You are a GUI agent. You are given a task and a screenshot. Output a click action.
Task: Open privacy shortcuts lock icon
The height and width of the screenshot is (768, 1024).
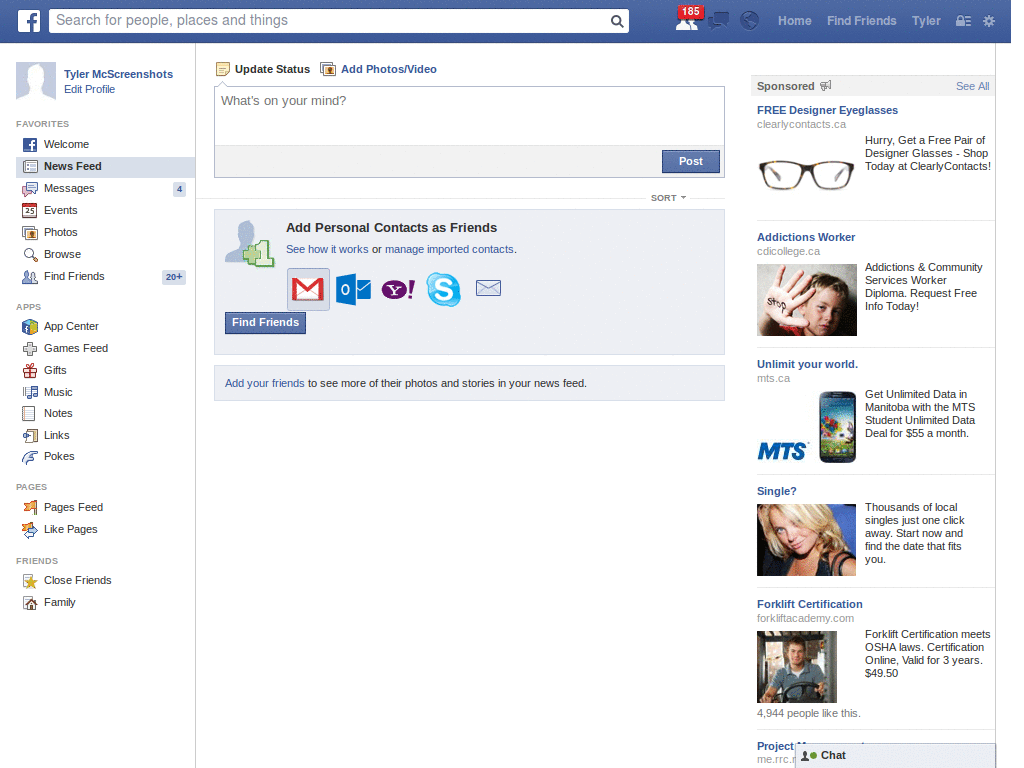coord(963,21)
